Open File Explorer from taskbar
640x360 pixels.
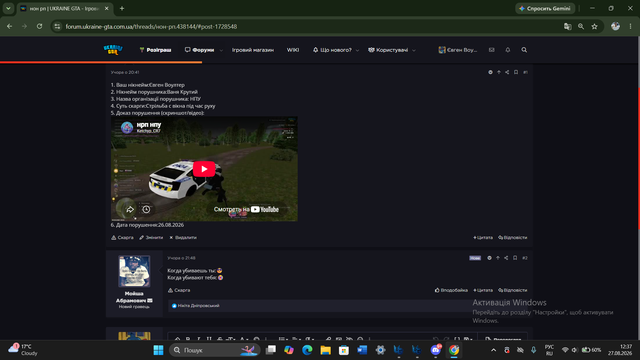coord(325,350)
